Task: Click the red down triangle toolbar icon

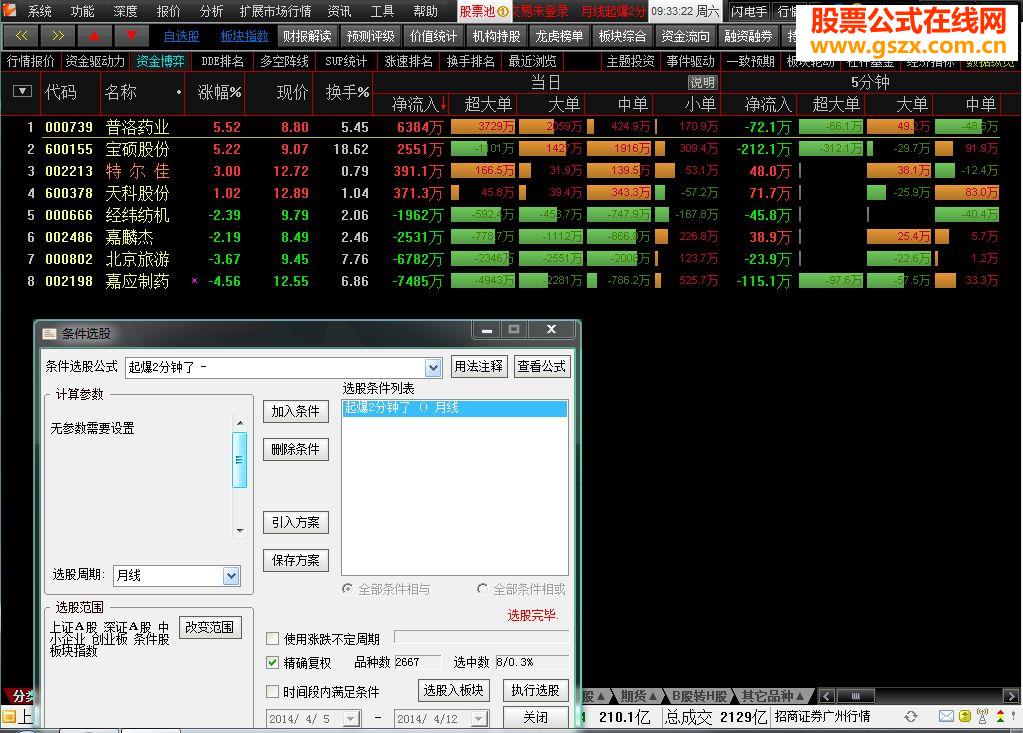Action: [131, 36]
